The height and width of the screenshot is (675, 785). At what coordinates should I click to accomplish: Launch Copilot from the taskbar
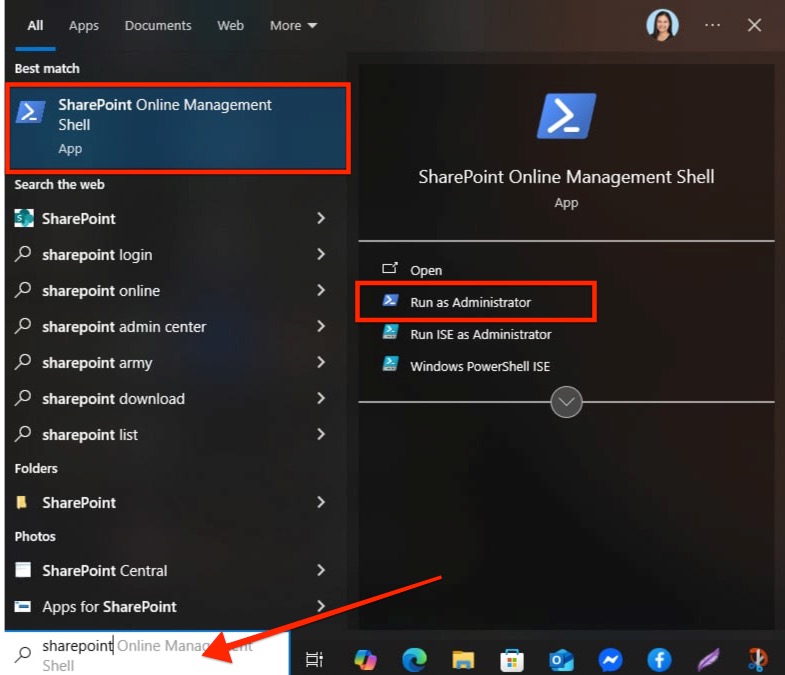pos(365,659)
